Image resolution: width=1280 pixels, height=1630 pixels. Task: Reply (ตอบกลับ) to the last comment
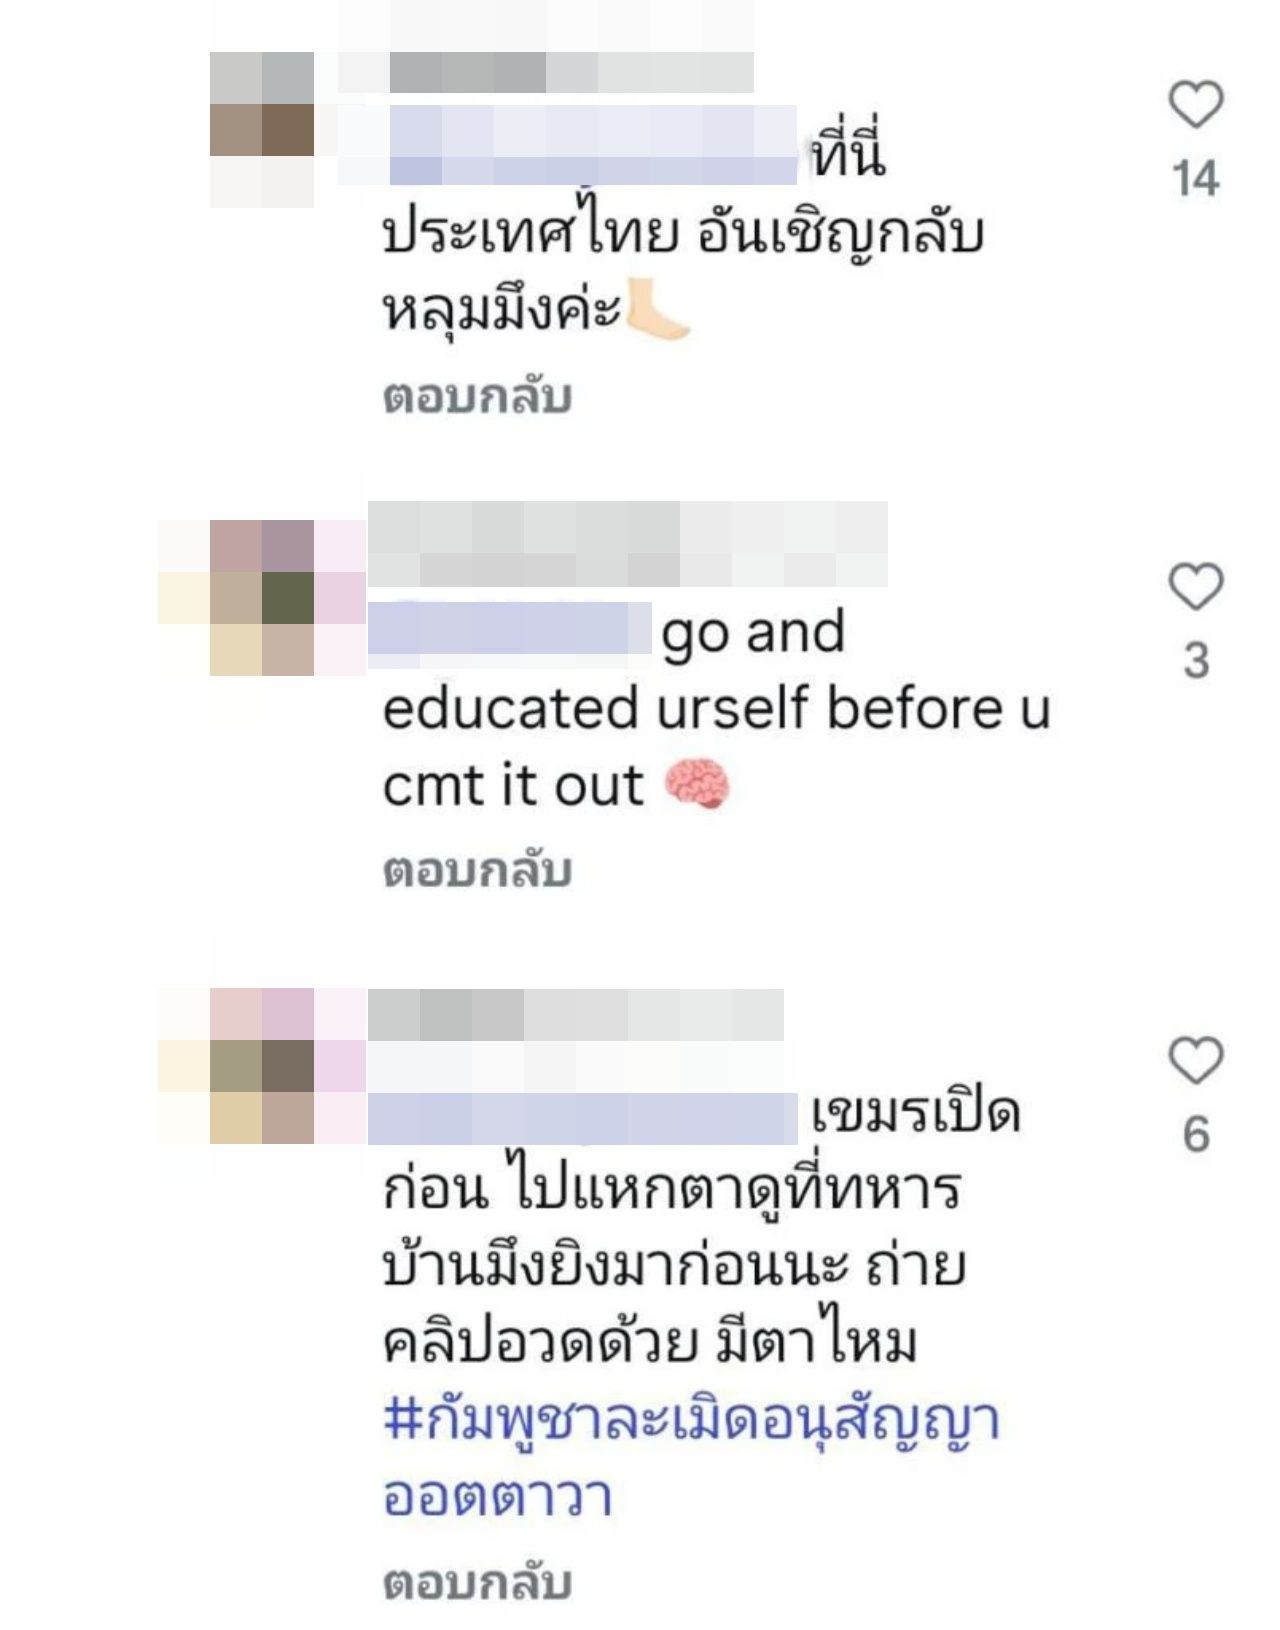click(x=477, y=1583)
